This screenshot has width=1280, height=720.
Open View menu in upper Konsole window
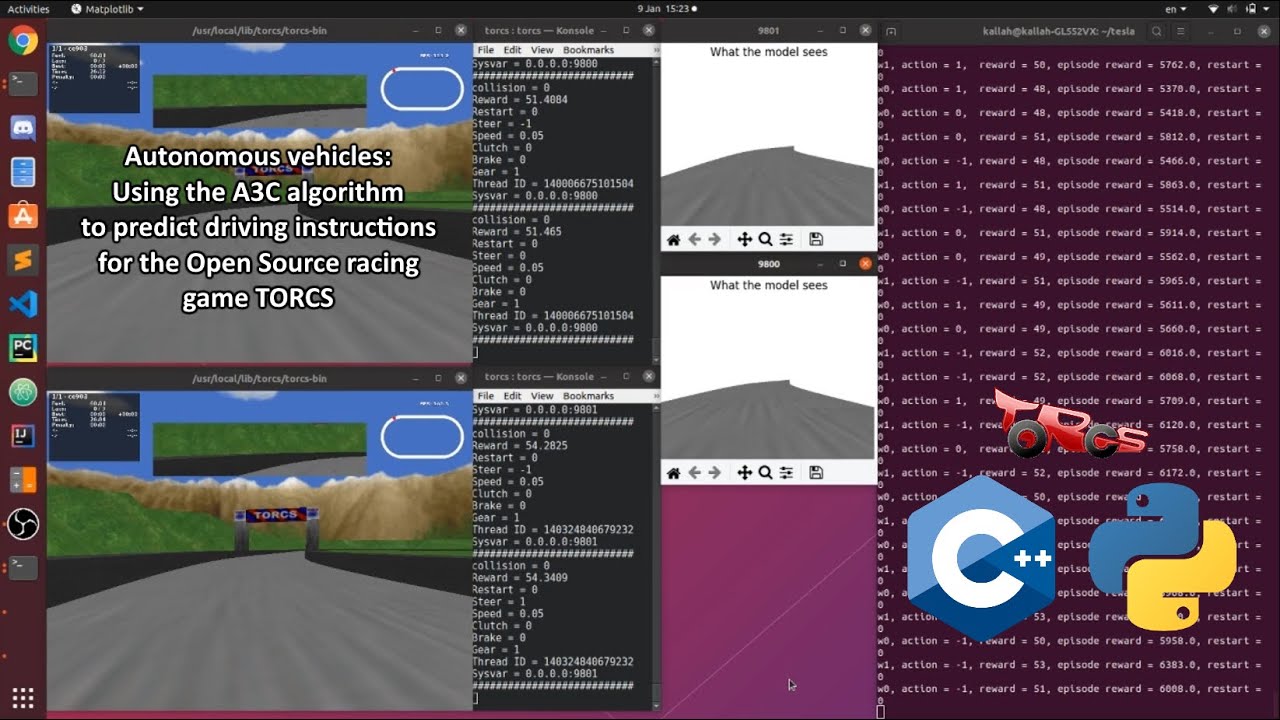pyautogui.click(x=542, y=50)
